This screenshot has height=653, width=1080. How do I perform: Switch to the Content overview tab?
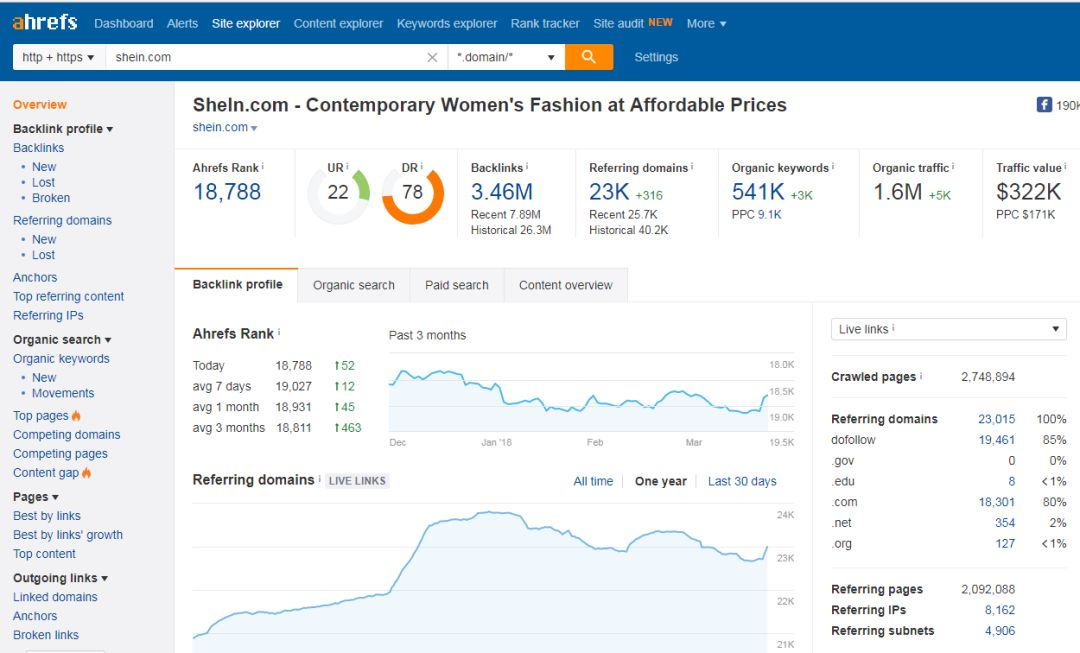click(565, 285)
